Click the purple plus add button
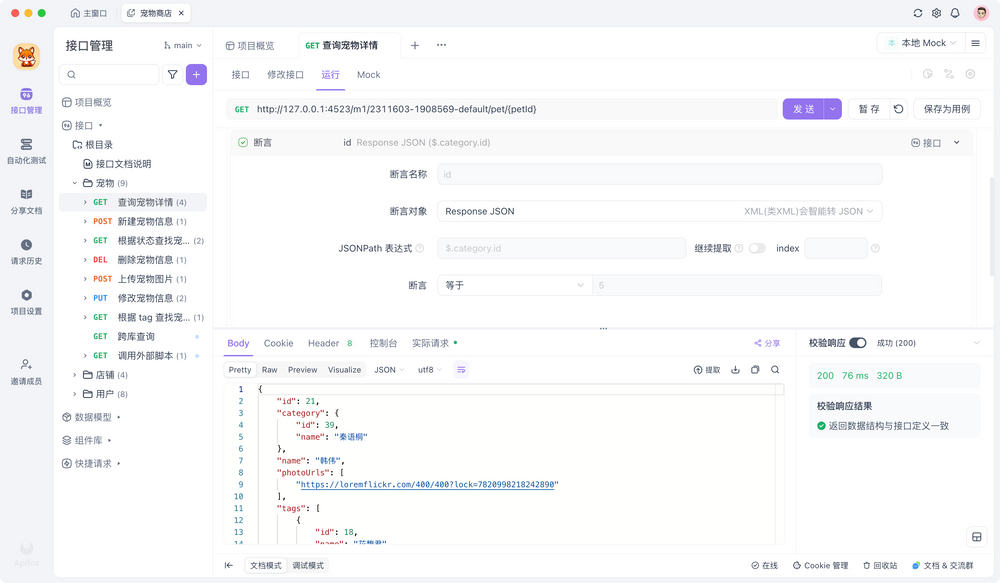The height and width of the screenshot is (583, 1000). (x=197, y=74)
